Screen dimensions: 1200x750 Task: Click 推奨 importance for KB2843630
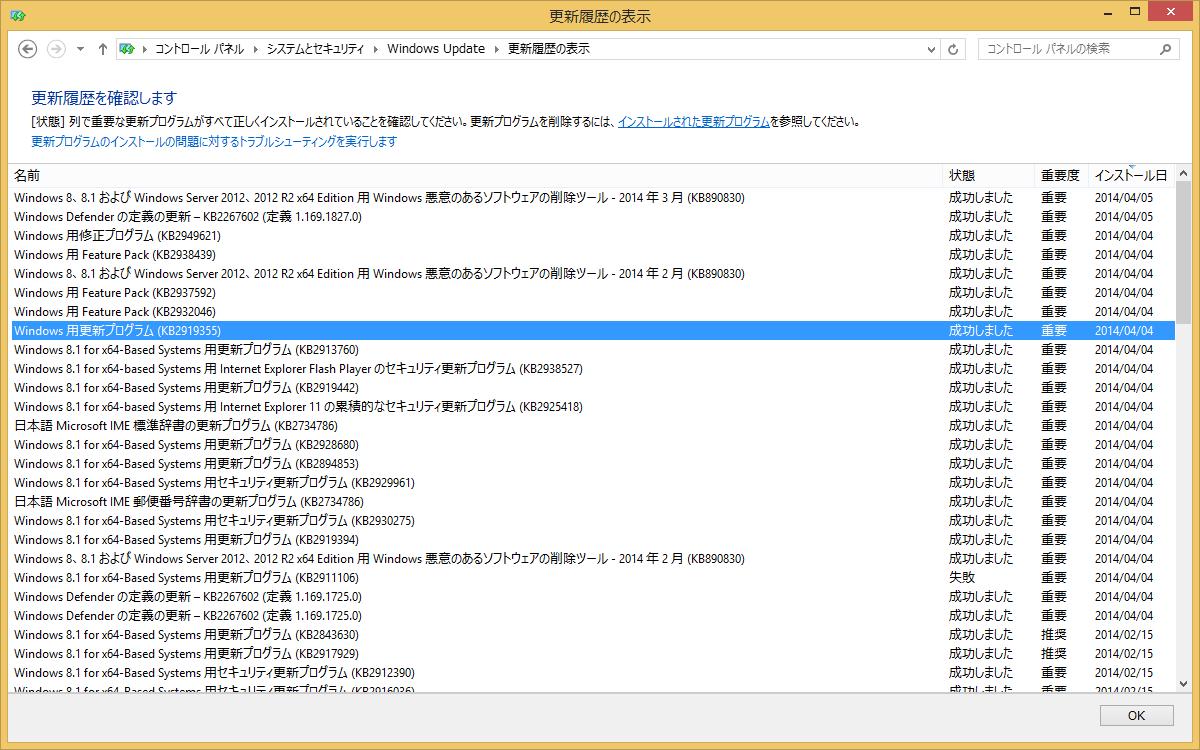(x=1054, y=635)
